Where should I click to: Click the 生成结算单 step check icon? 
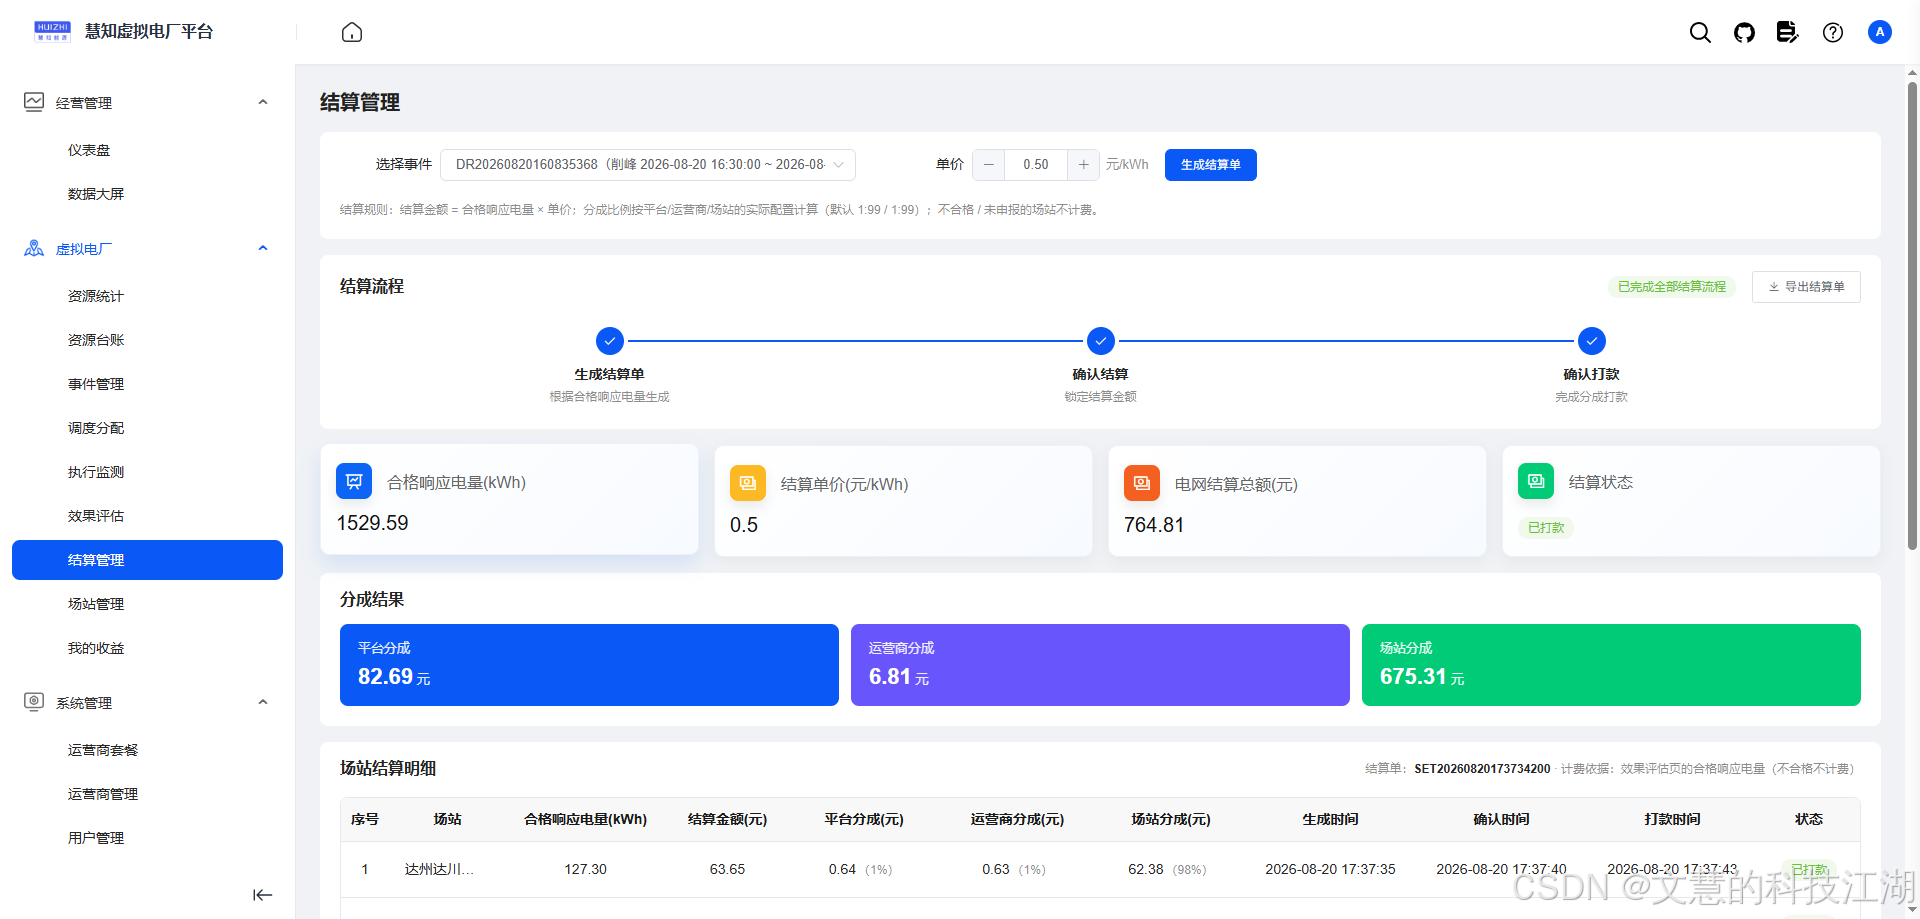(610, 341)
